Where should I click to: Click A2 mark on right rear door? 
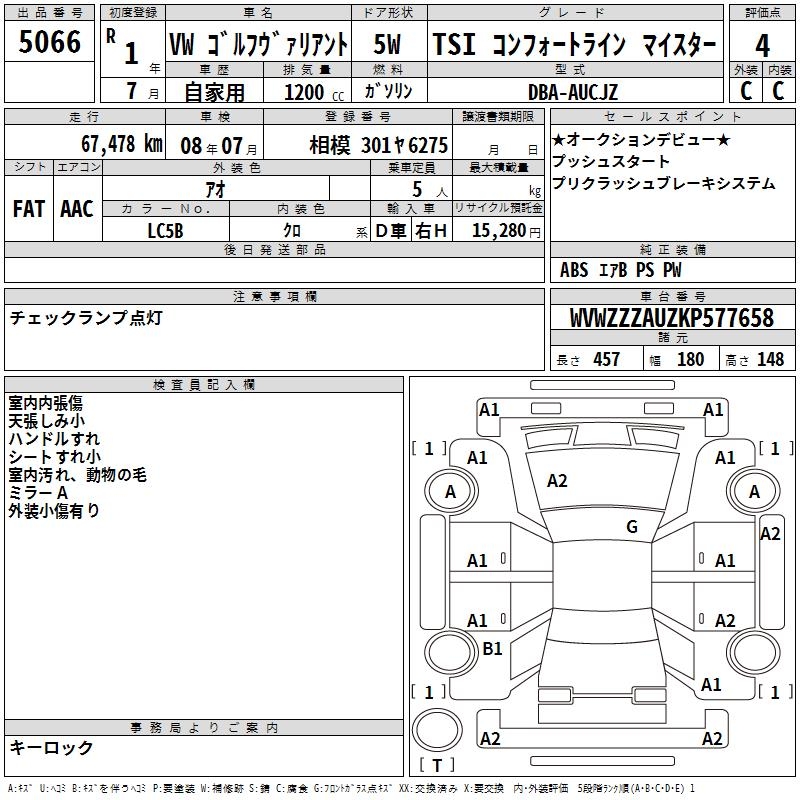click(x=725, y=620)
